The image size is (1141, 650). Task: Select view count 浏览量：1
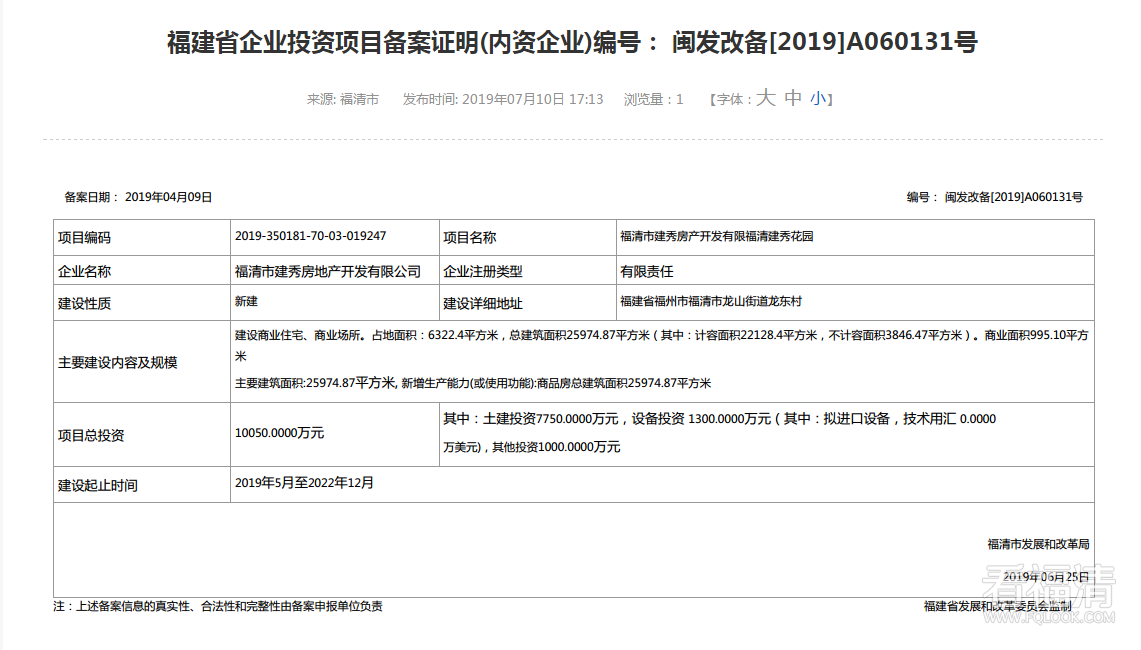point(653,100)
